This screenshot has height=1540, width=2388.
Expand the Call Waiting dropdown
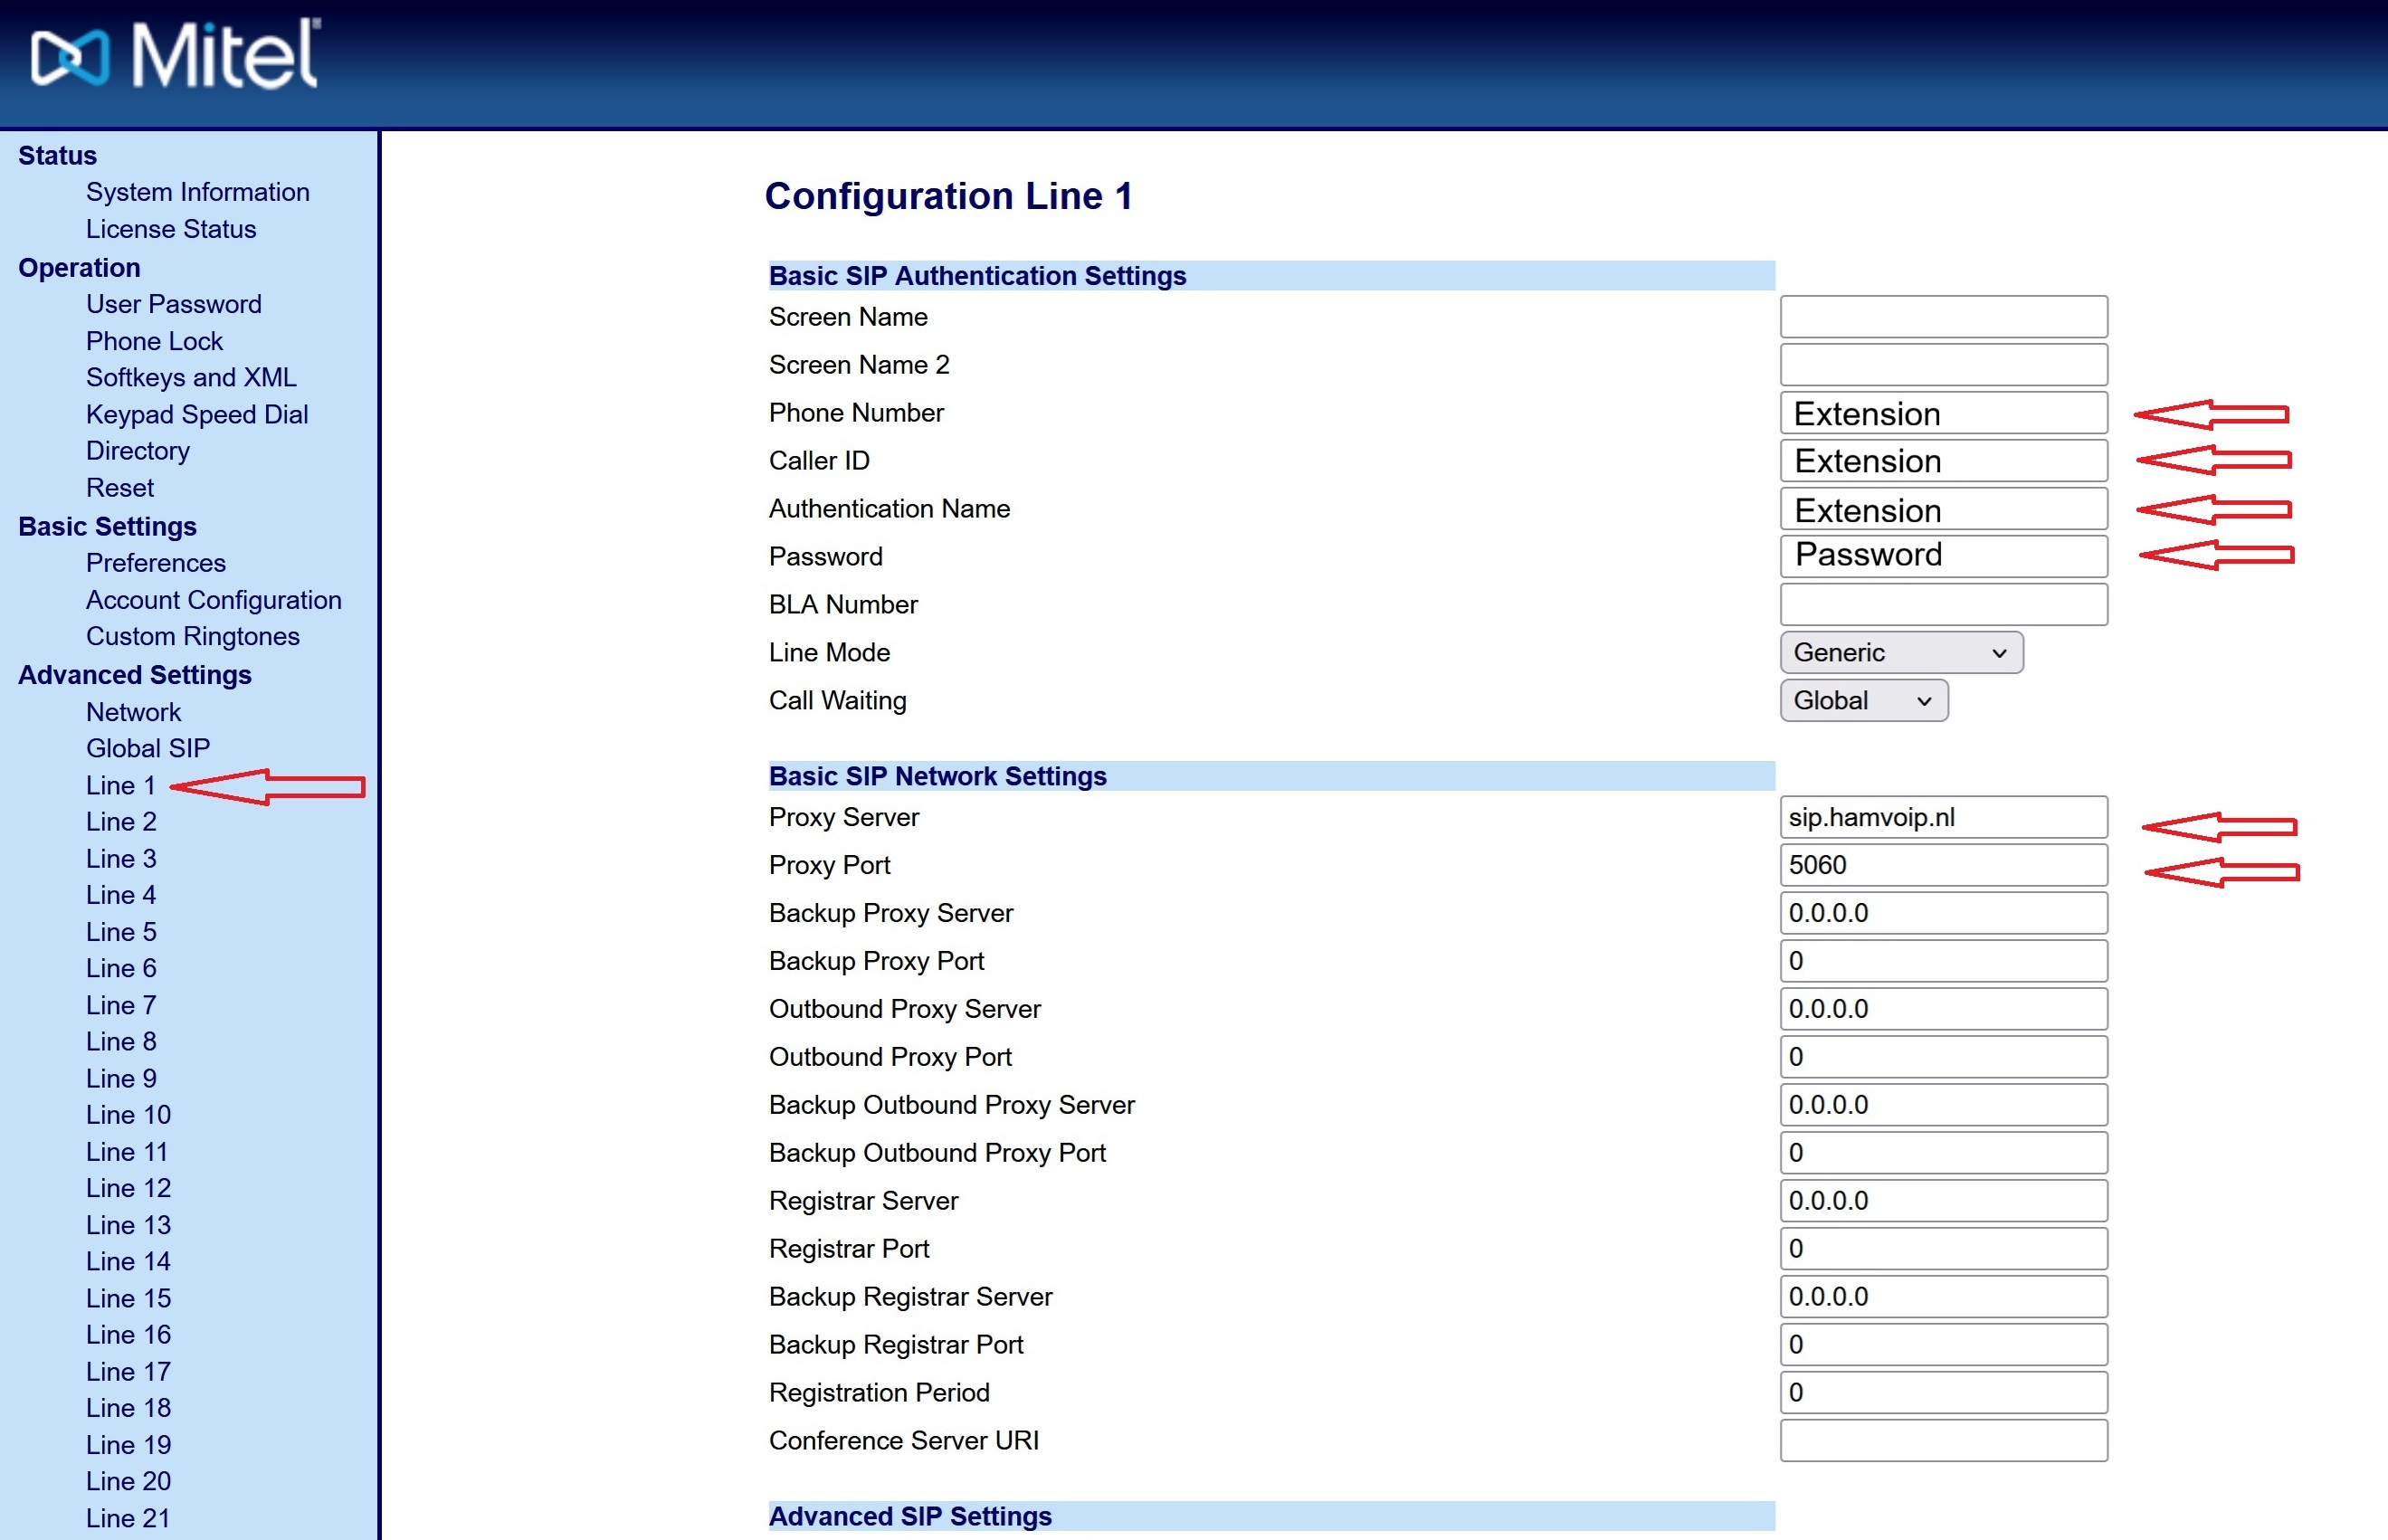(x=1863, y=701)
